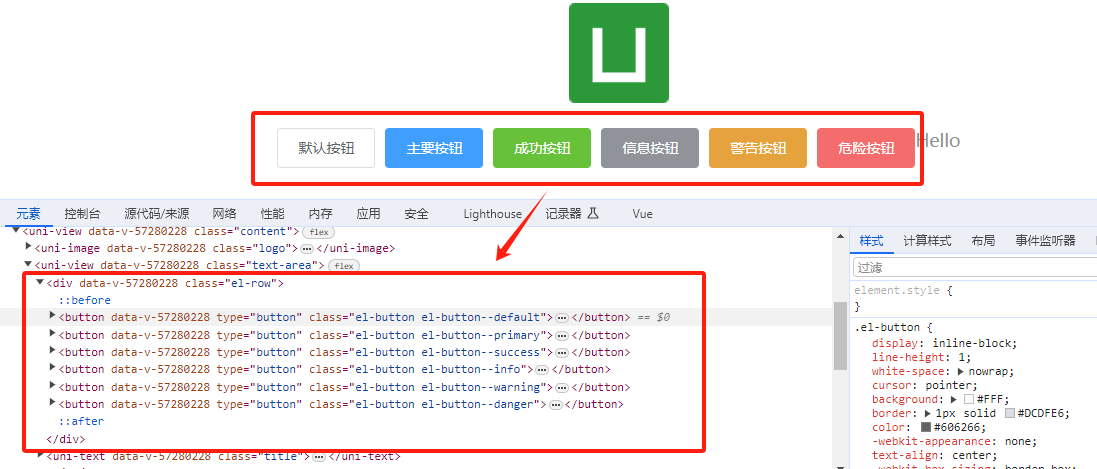
Task: Click ellipsis badge in el-button--default row
Action: click(x=562, y=318)
